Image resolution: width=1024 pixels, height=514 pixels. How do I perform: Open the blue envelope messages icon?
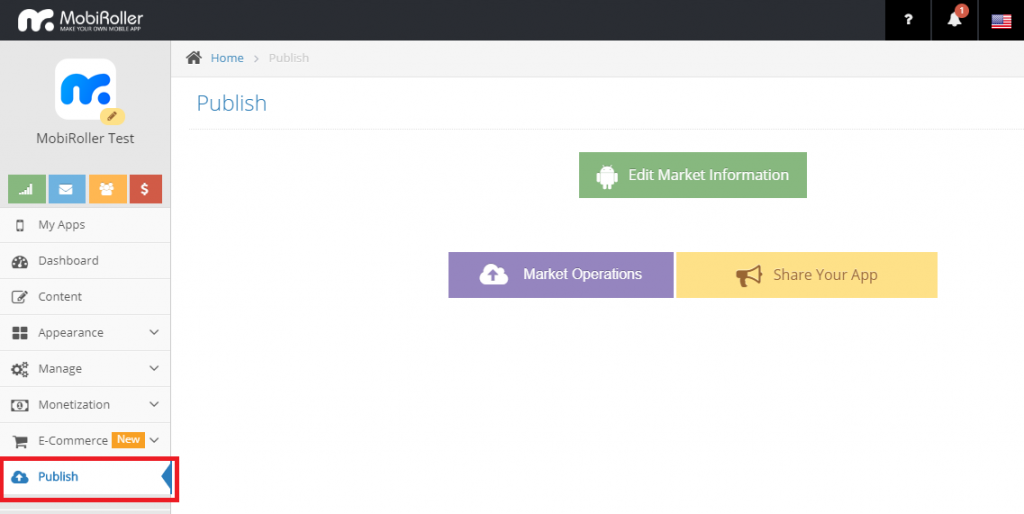coord(66,188)
